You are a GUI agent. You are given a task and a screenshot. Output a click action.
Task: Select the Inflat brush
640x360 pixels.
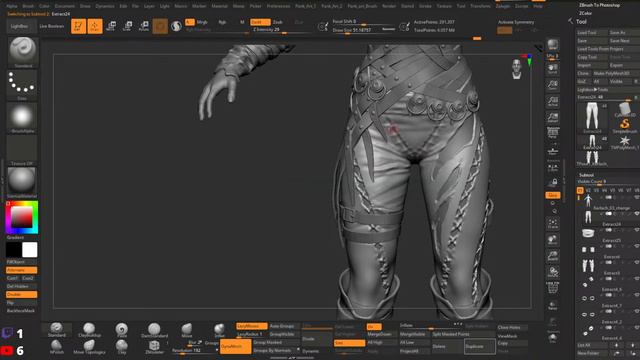click(x=219, y=330)
